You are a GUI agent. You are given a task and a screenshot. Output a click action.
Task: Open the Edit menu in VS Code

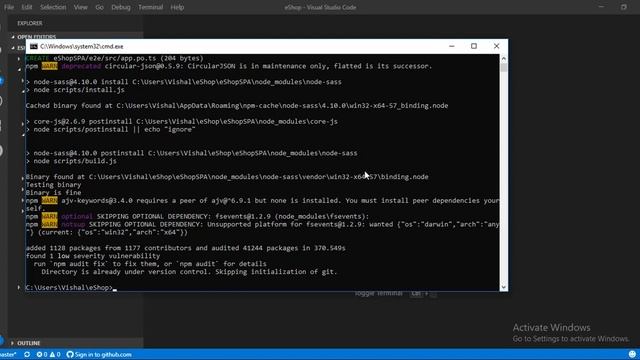tap(27, 7)
